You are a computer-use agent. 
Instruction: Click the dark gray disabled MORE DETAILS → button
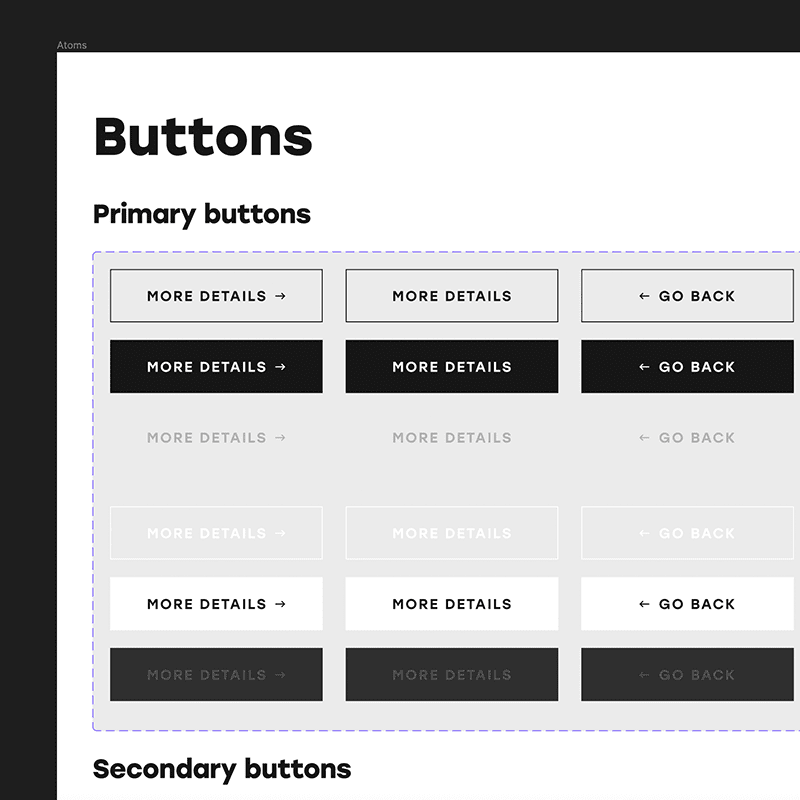click(216, 675)
